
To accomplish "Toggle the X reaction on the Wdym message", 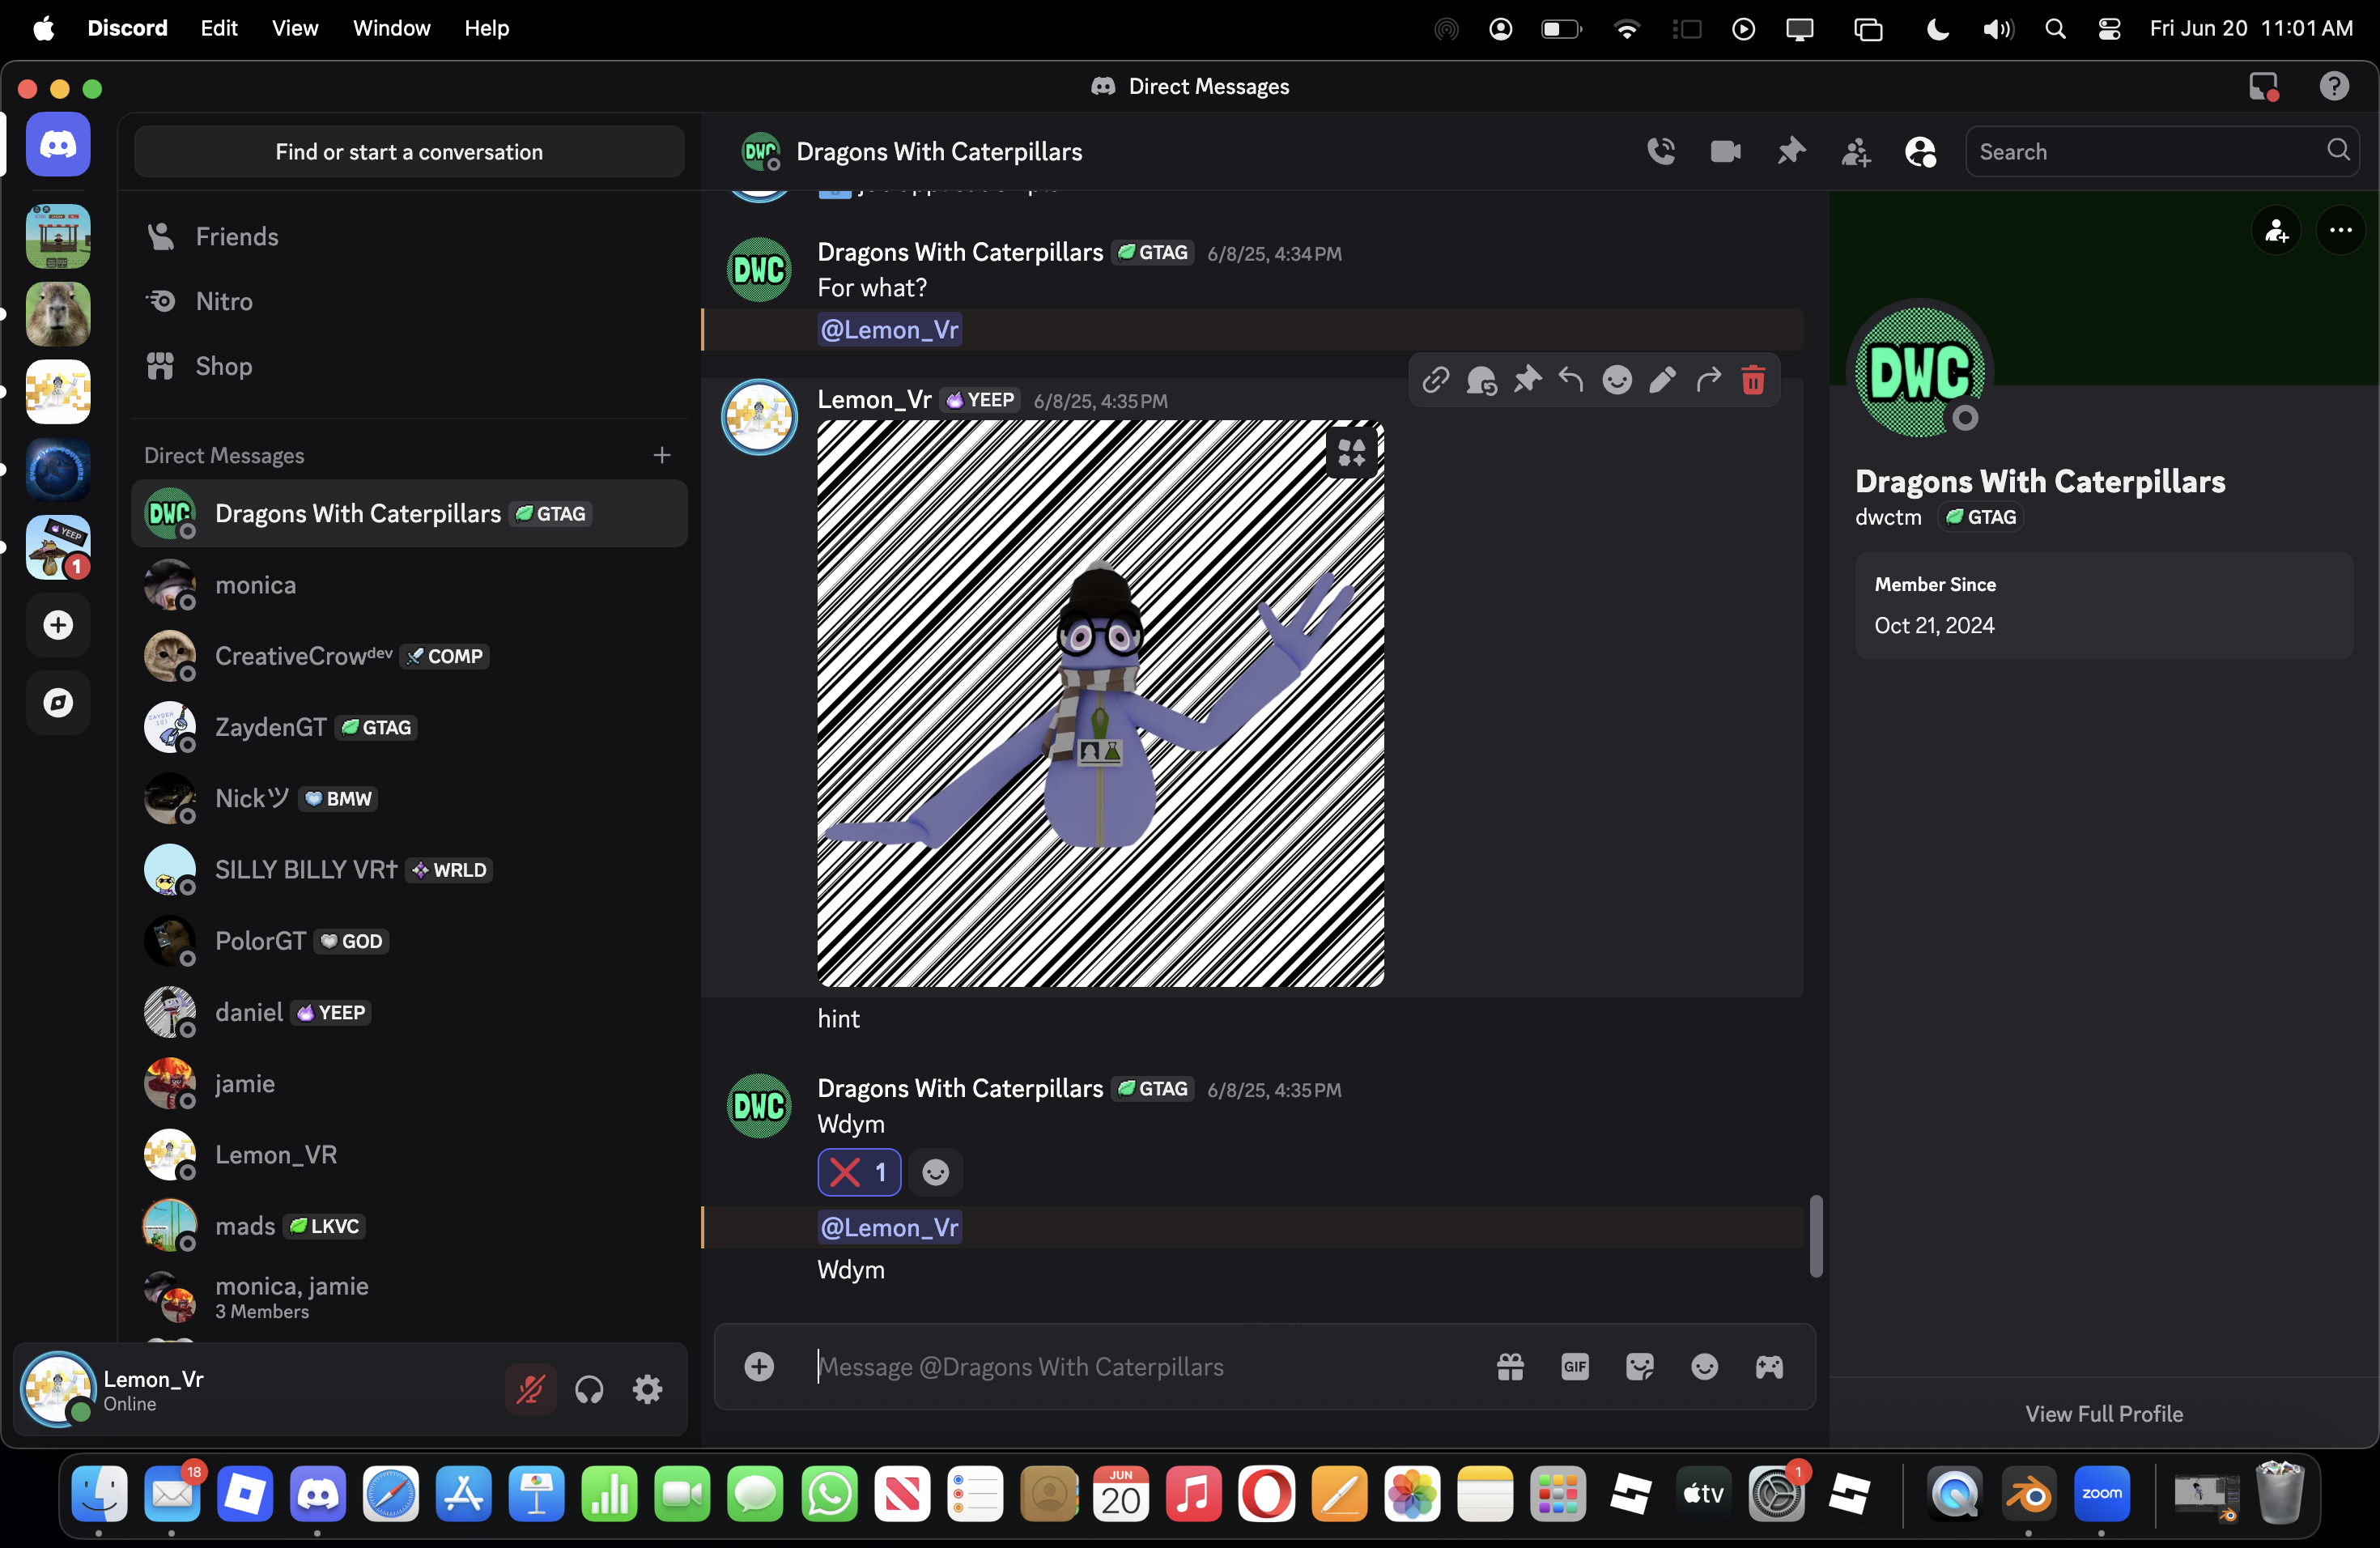I will pyautogui.click(x=859, y=1172).
